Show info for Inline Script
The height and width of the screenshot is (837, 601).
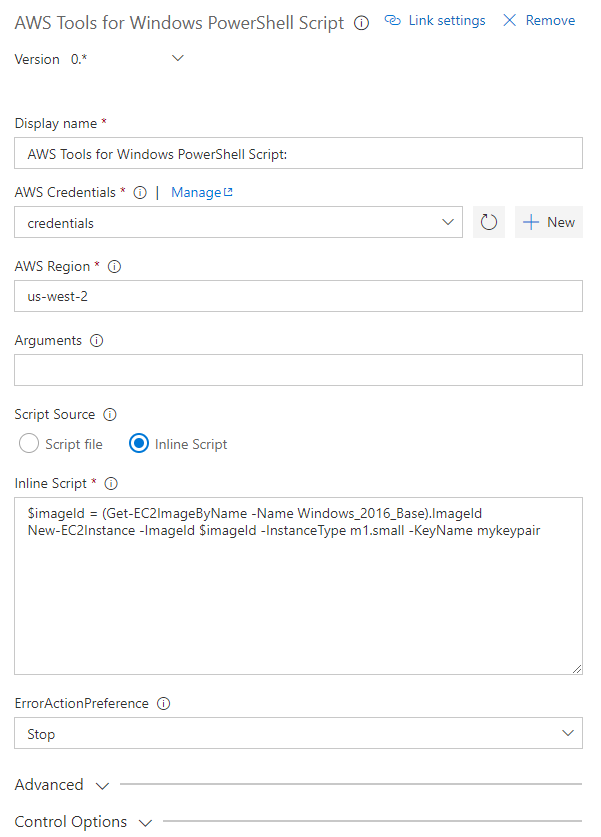(111, 484)
